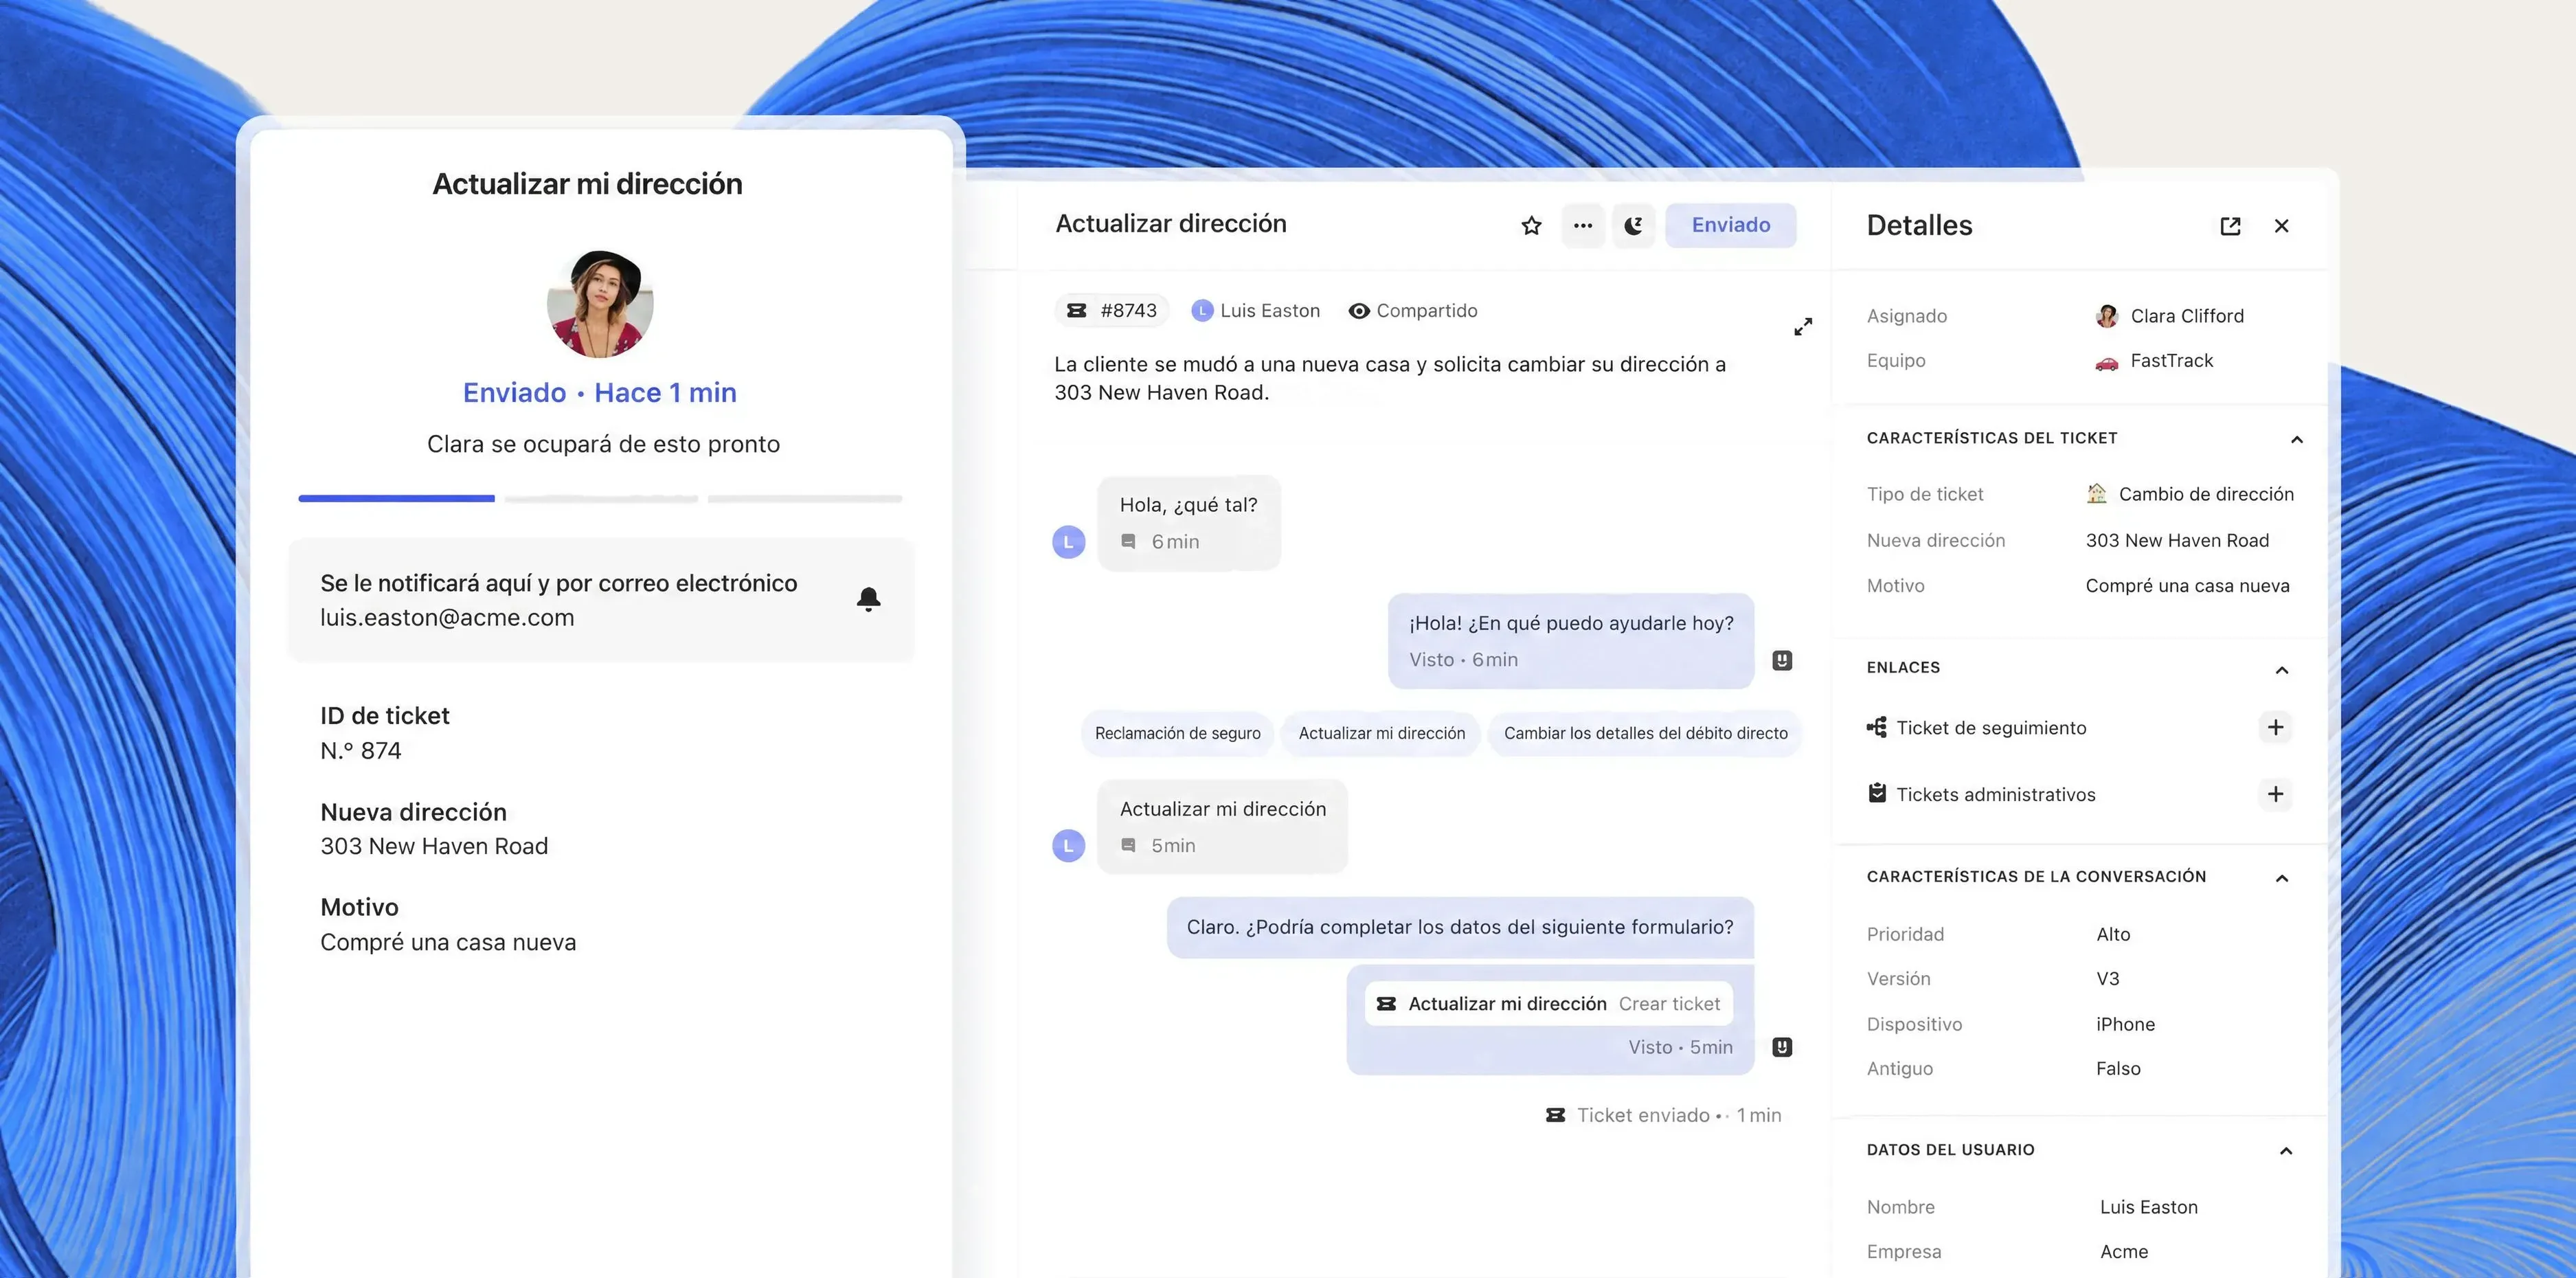Change the Asignado value Clara Clifford

(2169, 316)
